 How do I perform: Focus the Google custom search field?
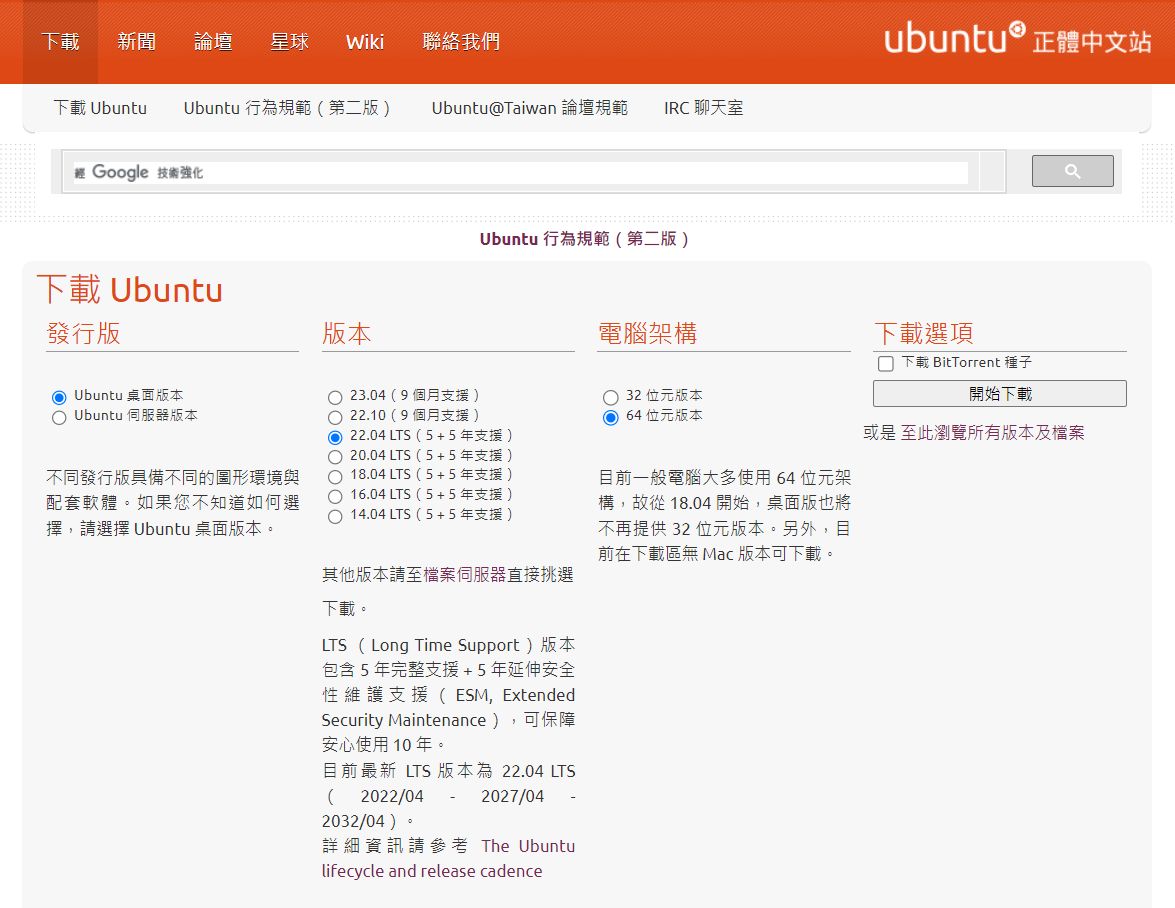[x=520, y=172]
